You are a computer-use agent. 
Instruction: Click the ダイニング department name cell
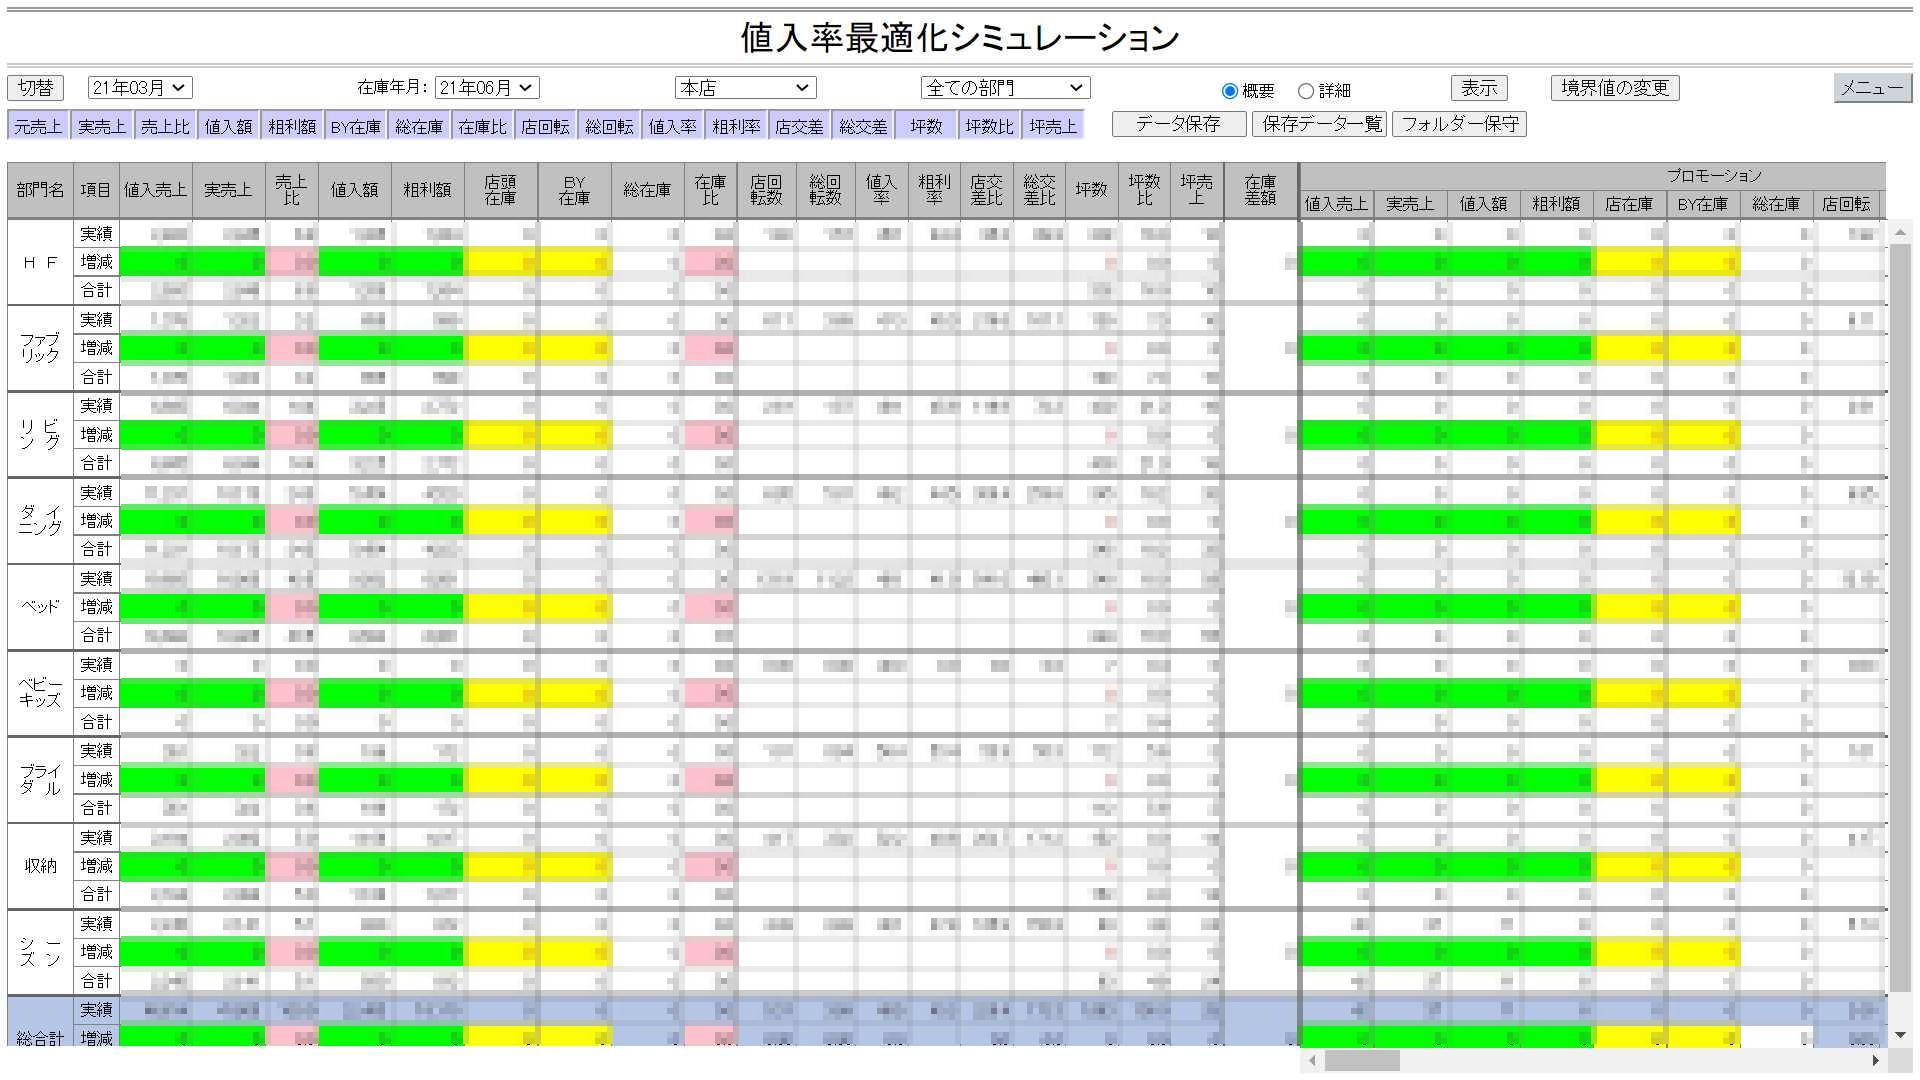click(x=40, y=520)
